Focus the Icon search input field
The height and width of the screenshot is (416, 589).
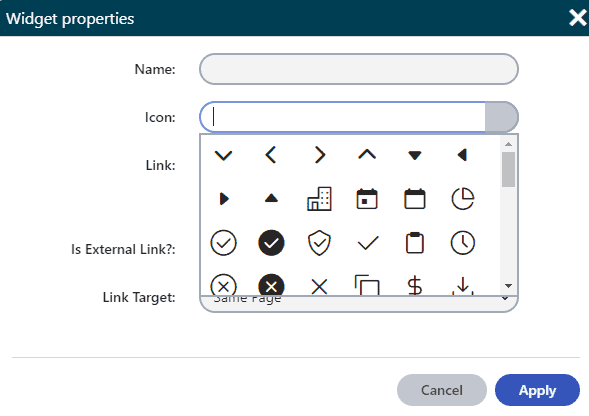pyautogui.click(x=342, y=117)
